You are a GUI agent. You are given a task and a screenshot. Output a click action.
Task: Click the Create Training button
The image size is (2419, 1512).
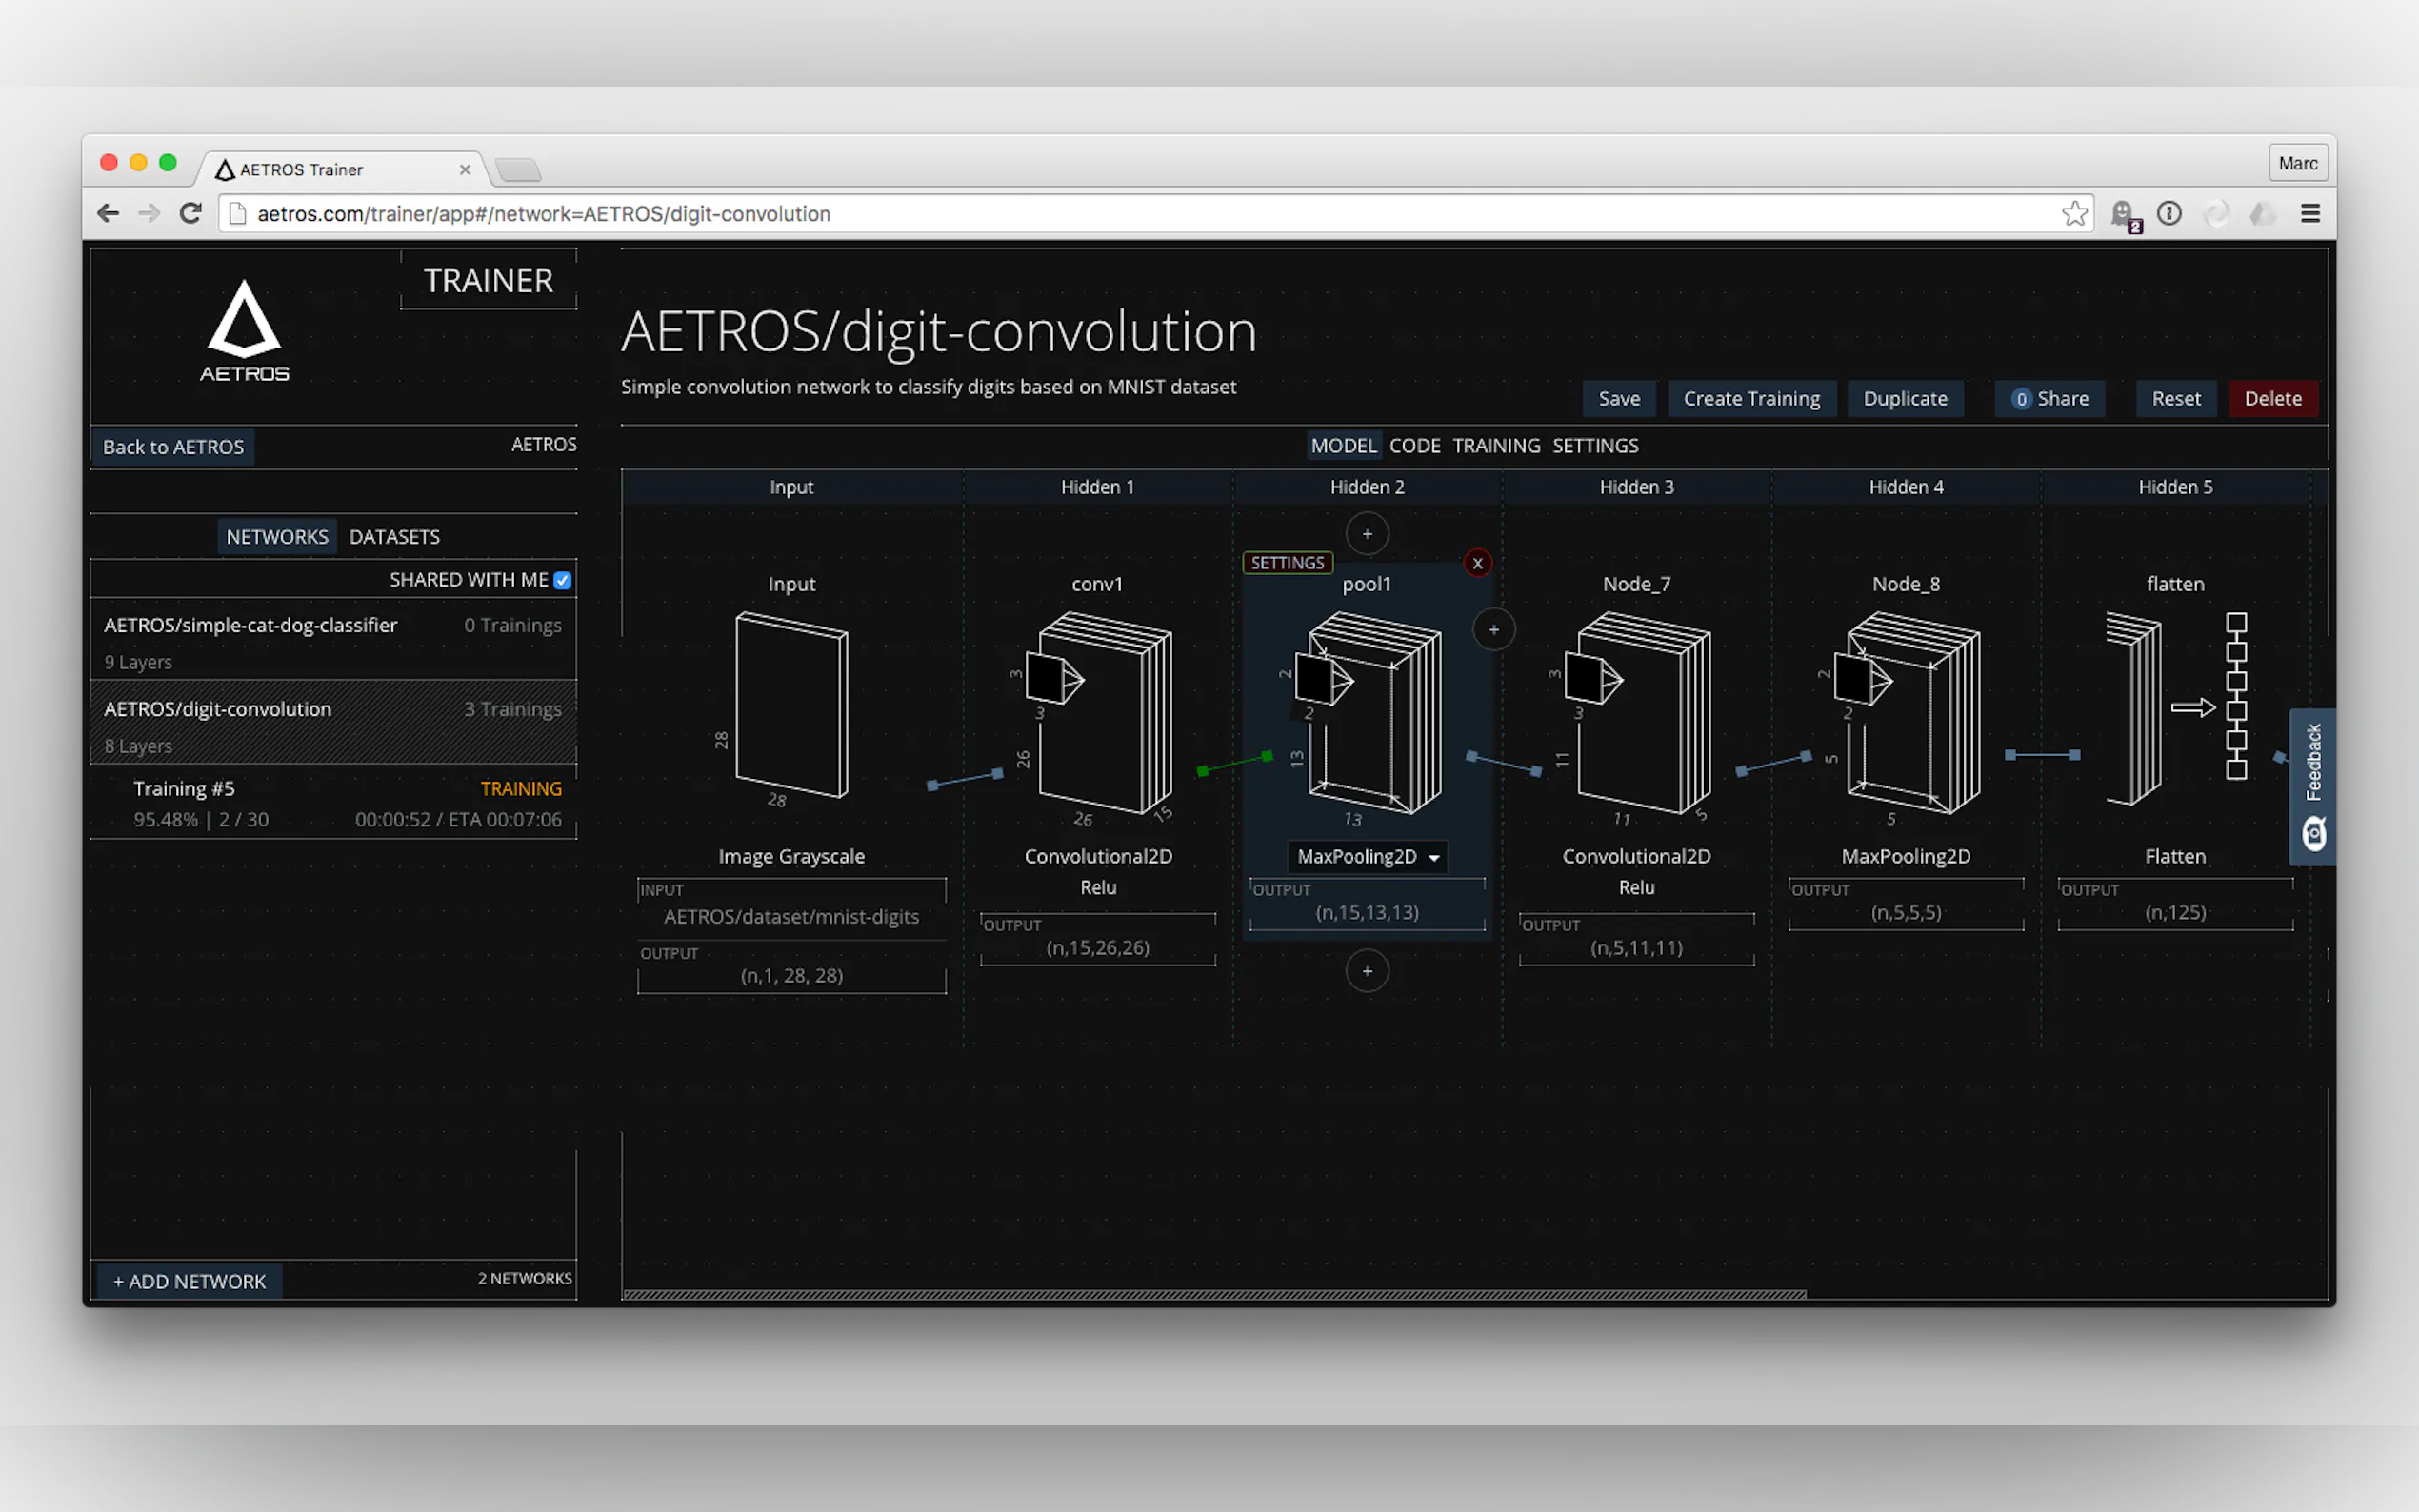(1750, 399)
